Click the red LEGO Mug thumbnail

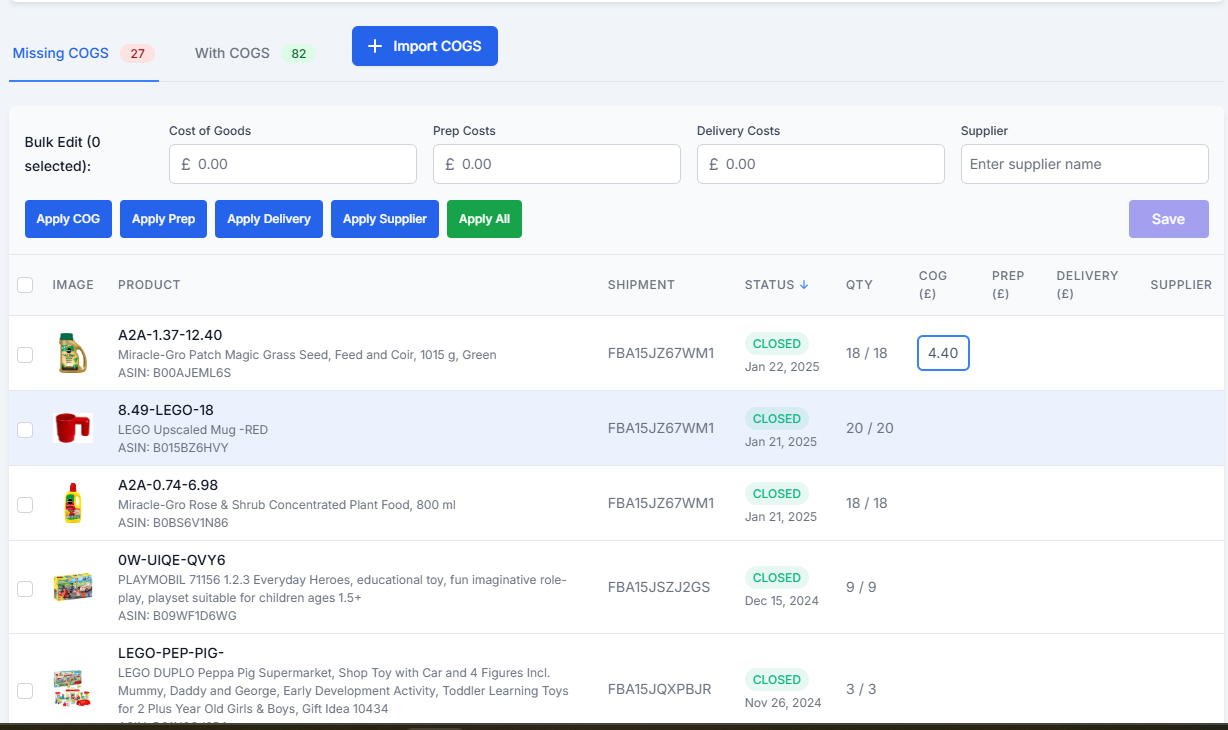point(72,428)
